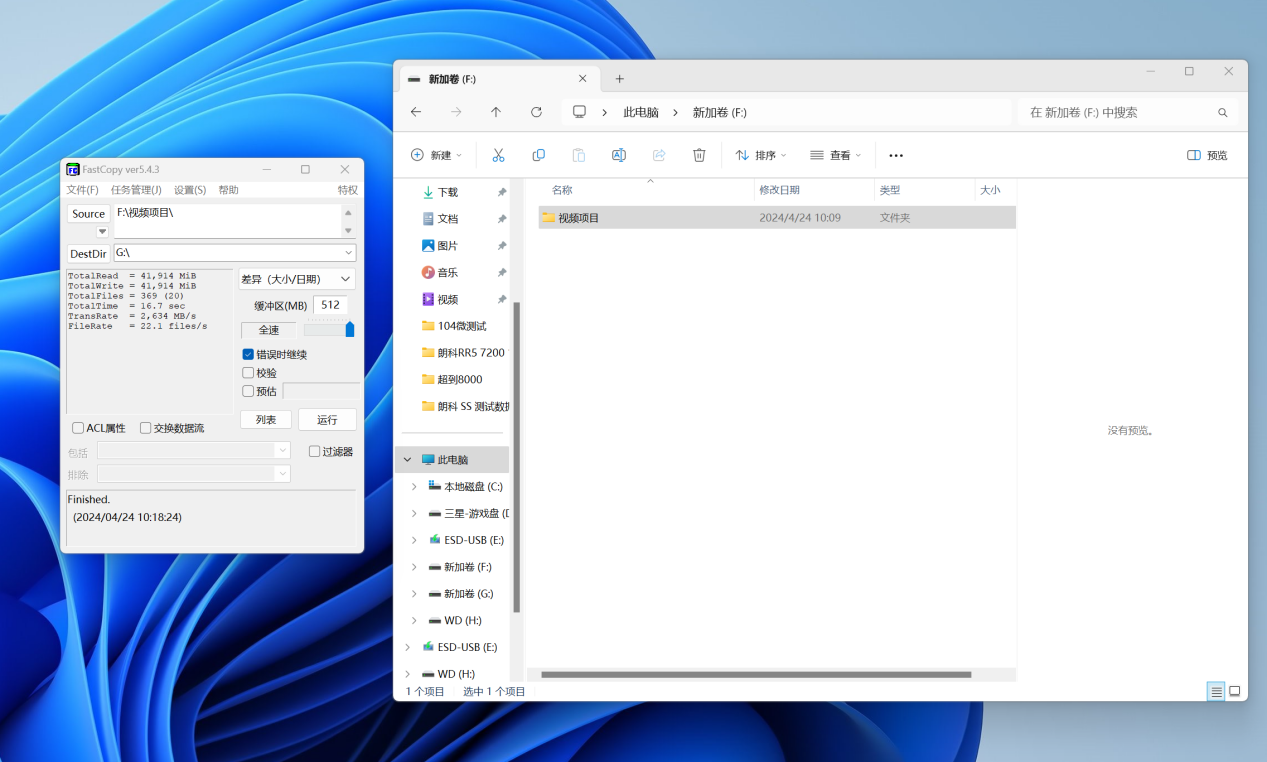Viewport: 1267px width, 762px height.
Task: Click the 列表 listing button
Action: [266, 420]
